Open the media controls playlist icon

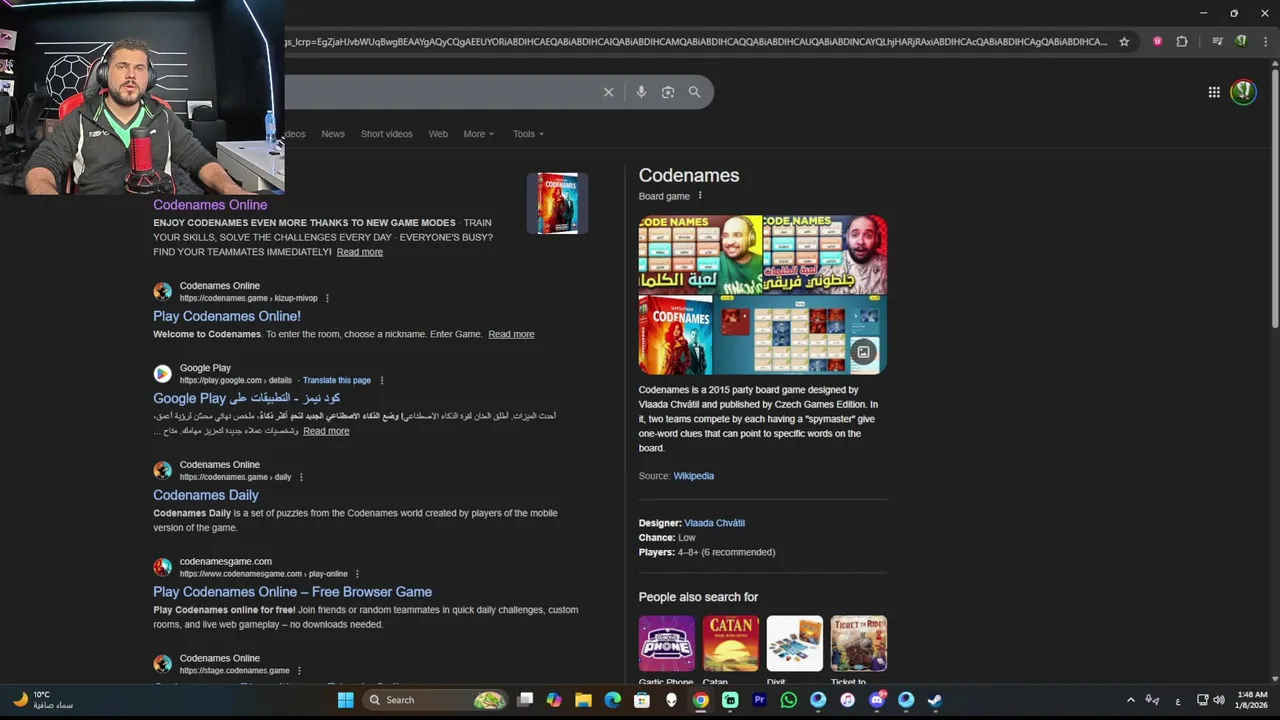point(1217,42)
